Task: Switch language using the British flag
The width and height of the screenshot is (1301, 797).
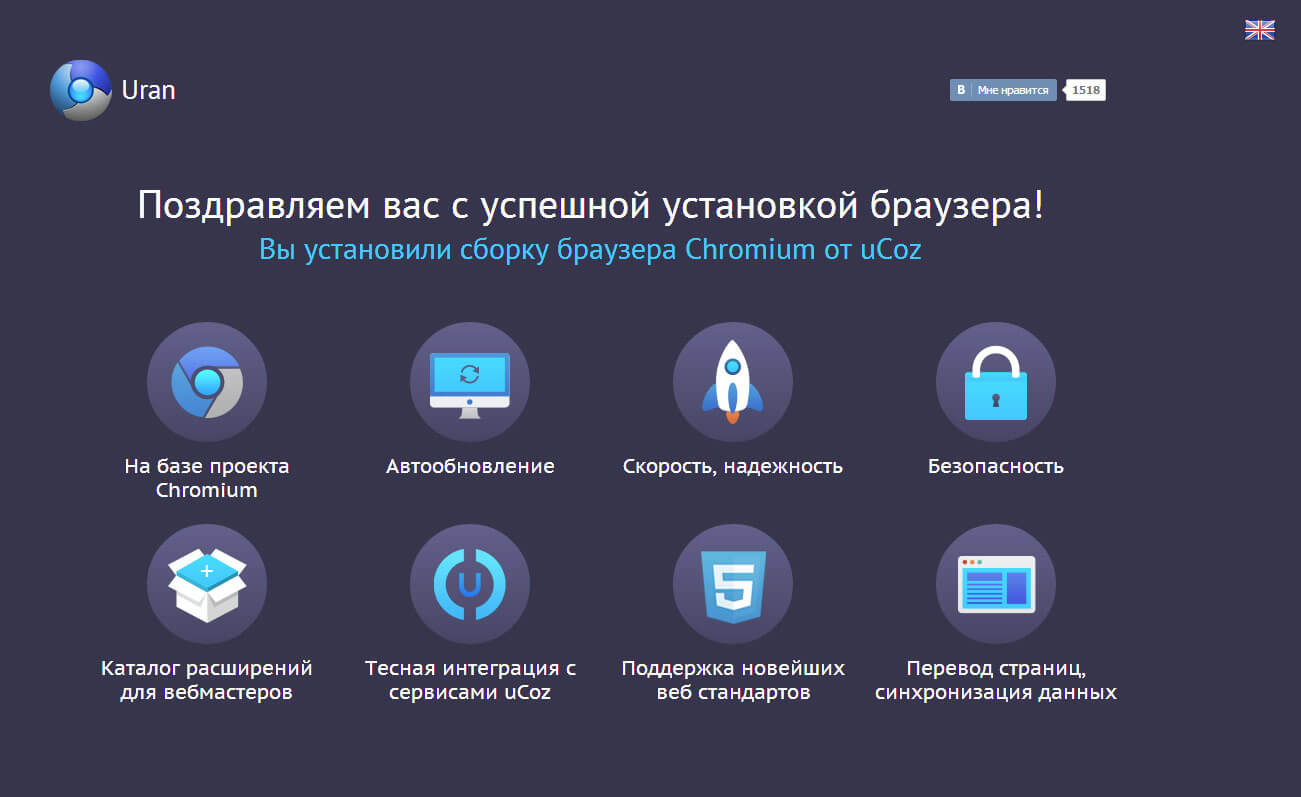Action: click(x=1259, y=30)
